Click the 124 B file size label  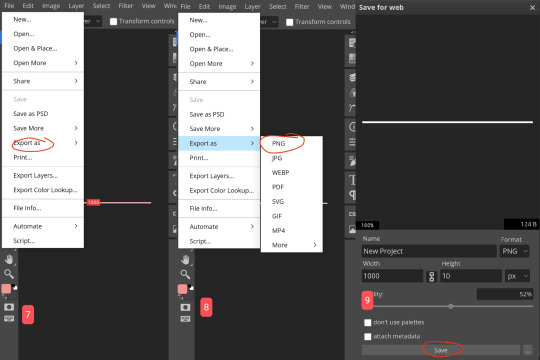coord(521,224)
